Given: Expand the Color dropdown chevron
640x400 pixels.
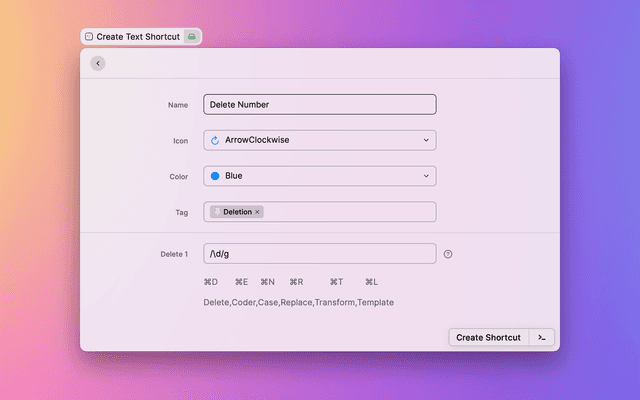Looking at the screenshot, I should [426, 176].
